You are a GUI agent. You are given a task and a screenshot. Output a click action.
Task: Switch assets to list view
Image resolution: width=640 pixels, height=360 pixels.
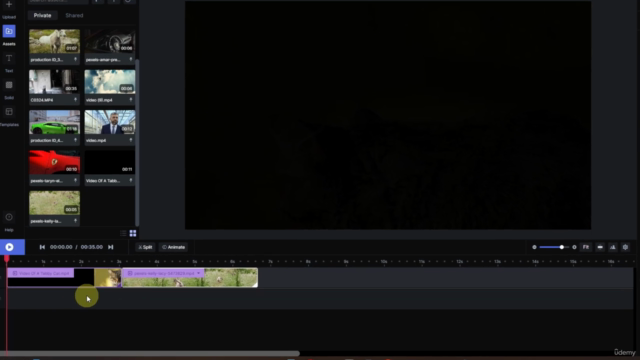(x=123, y=233)
